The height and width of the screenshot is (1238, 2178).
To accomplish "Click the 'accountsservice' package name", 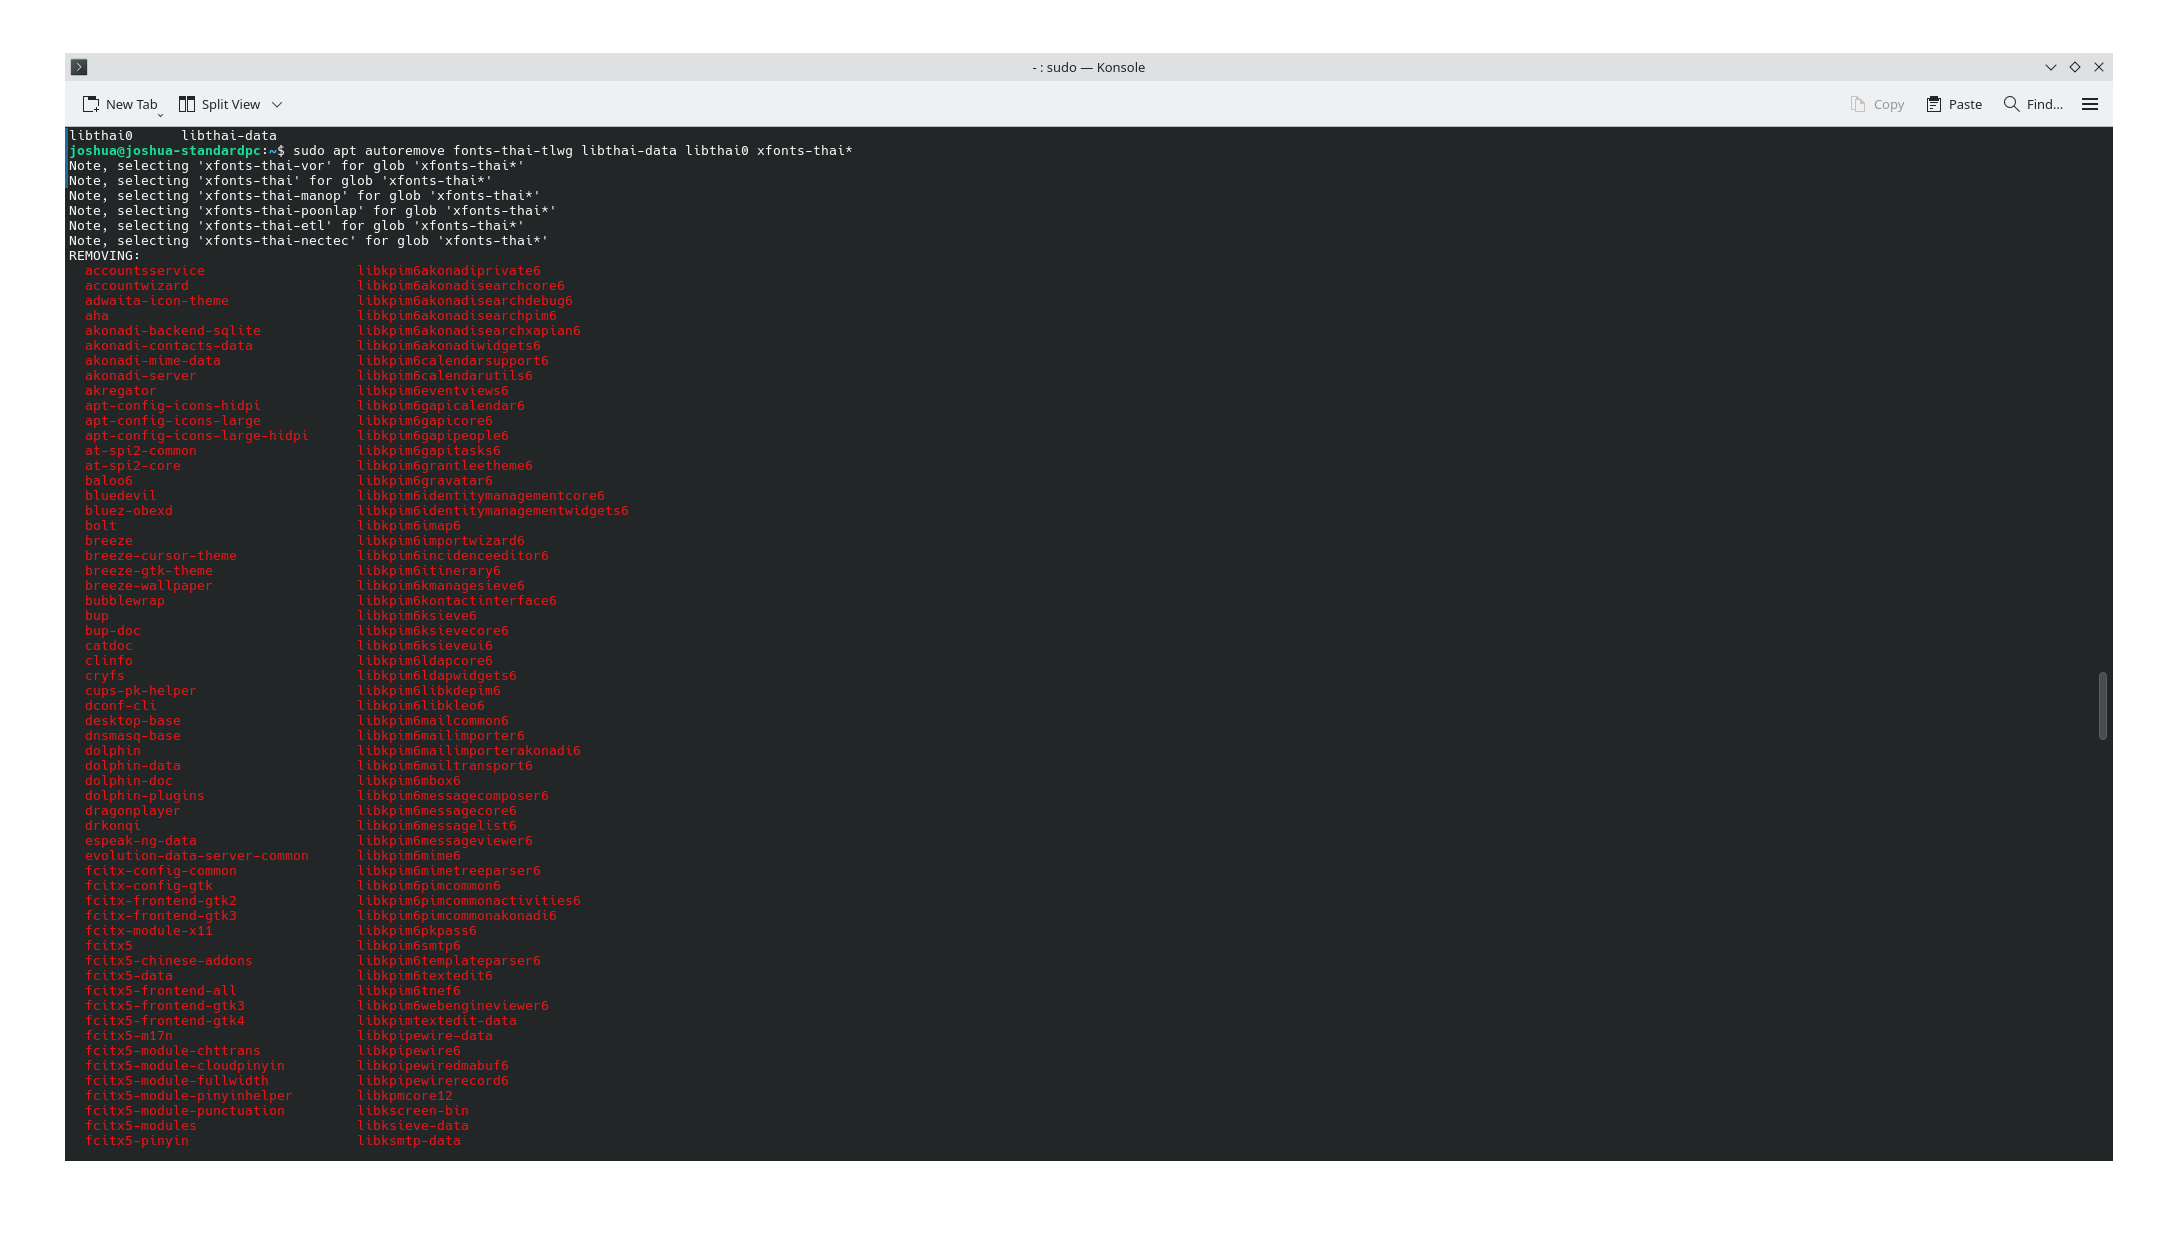I will [144, 271].
